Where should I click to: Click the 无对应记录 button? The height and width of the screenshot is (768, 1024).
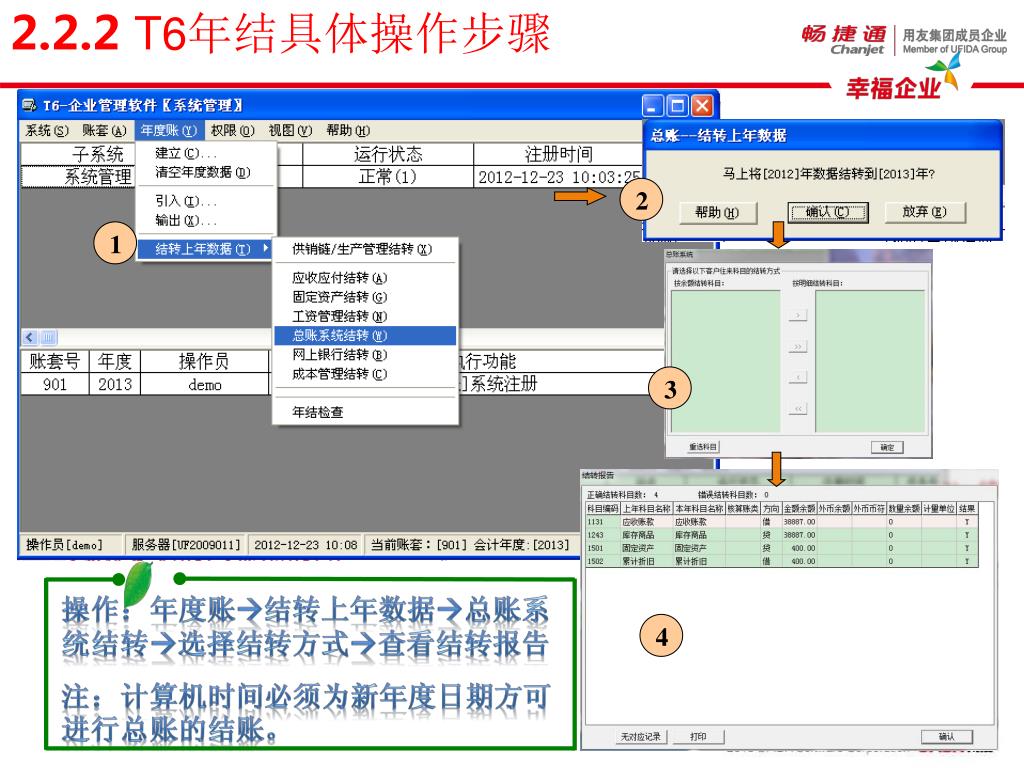640,737
